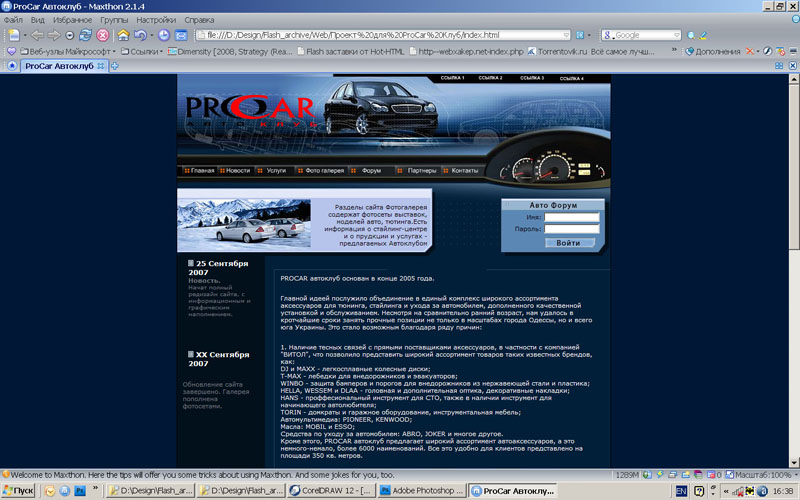Open Photoshop from the quick launch icon
The image size is (800, 500).
coord(80,491)
